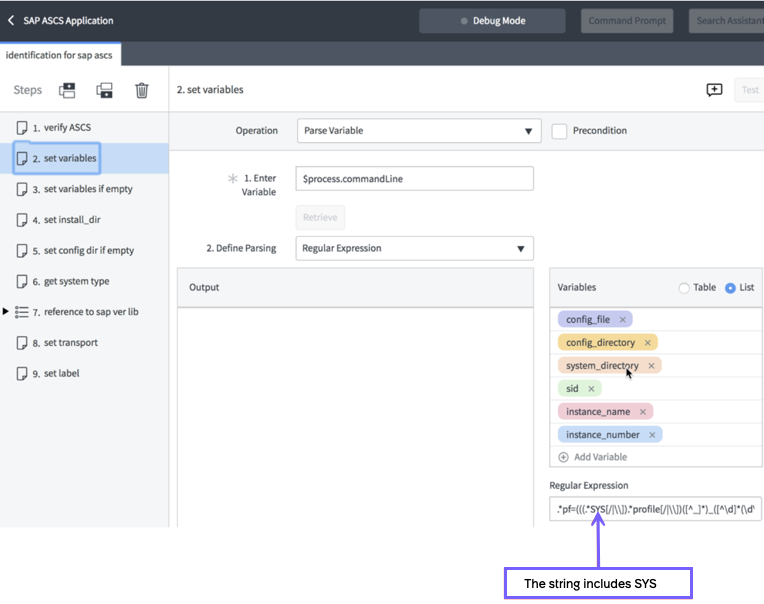Click step icon for 5. set config dir if empty
This screenshot has height=604, width=764.
[22, 250]
